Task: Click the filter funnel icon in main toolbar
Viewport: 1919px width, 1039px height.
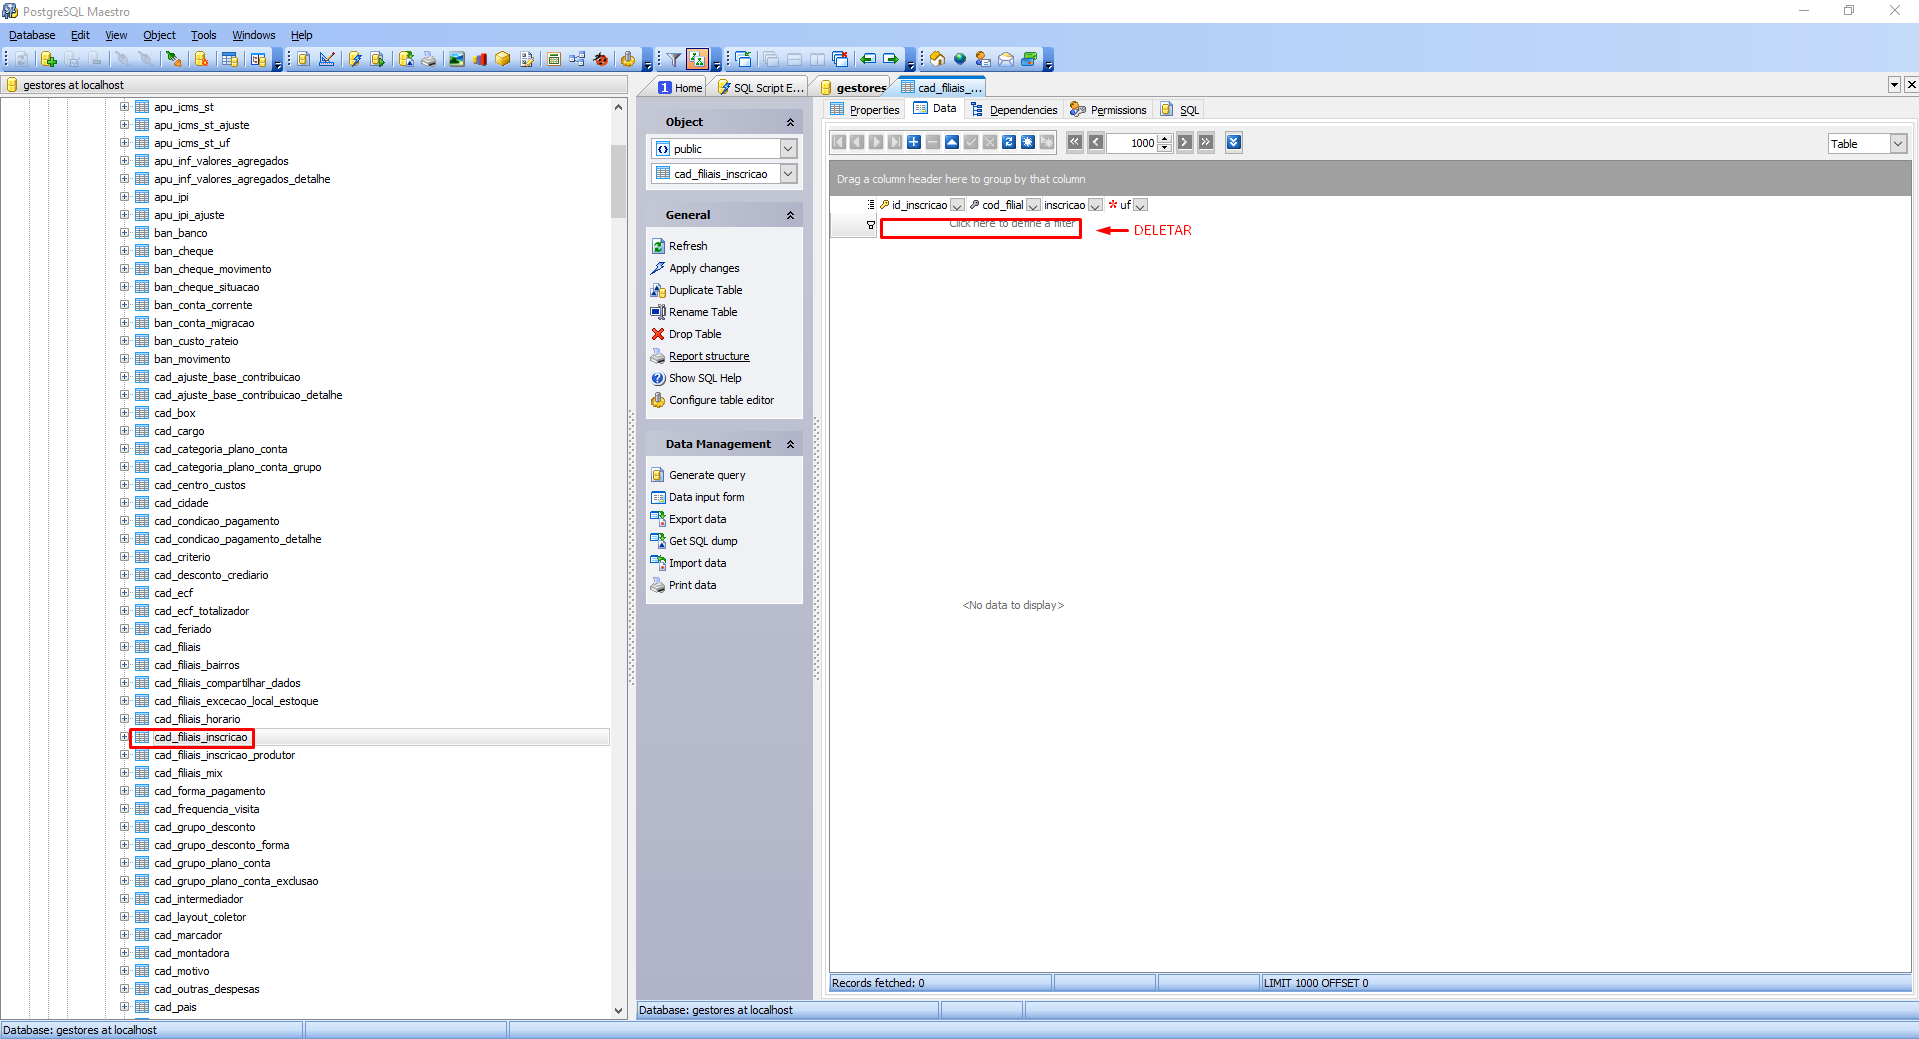Action: [674, 60]
